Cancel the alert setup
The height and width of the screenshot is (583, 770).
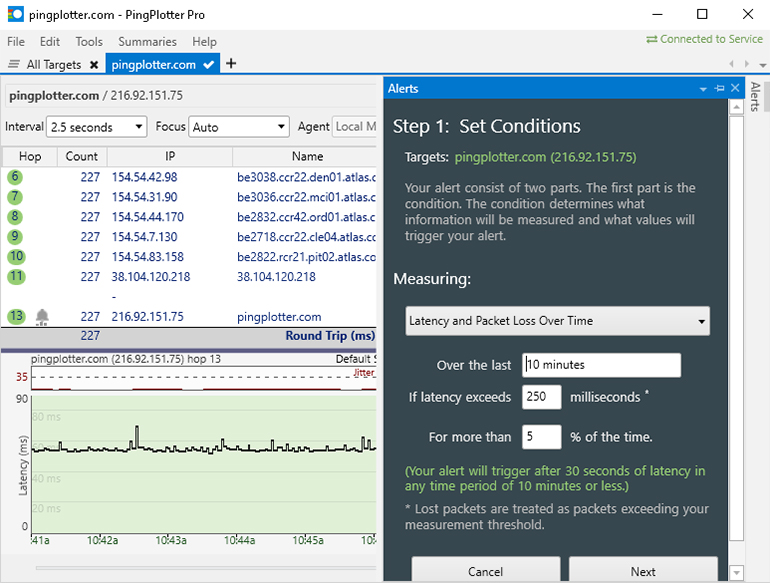pyautogui.click(x=485, y=571)
